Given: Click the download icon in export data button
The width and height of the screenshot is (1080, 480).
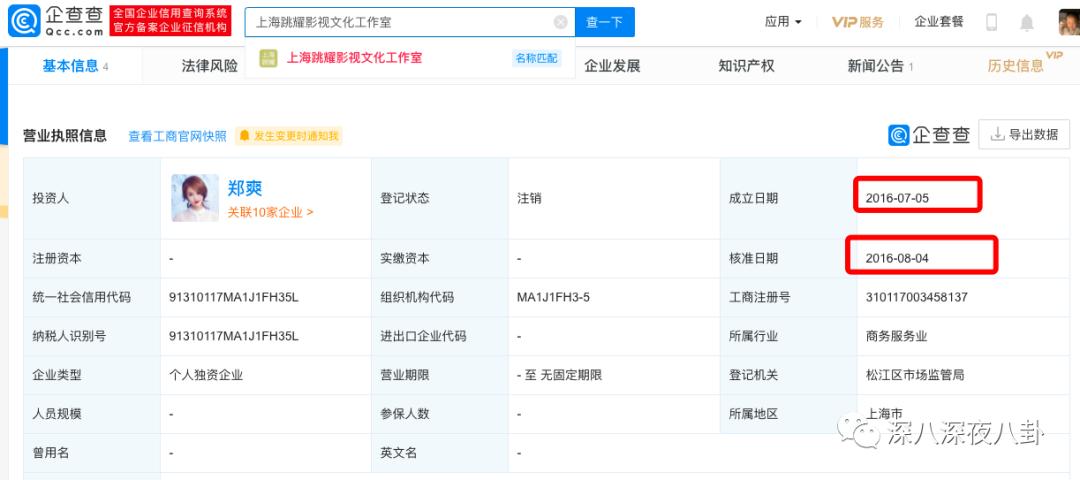Looking at the screenshot, I should click(x=997, y=134).
